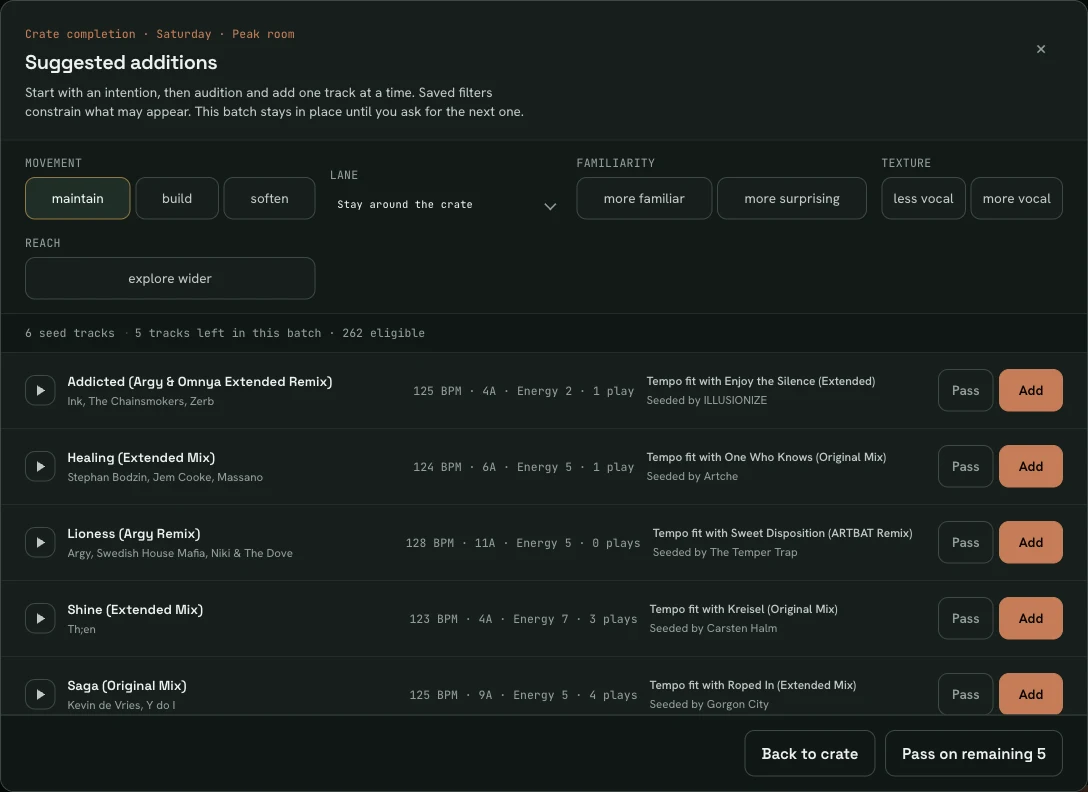Click artists Argy, Swedish House Mafia, Niki & The Dove

(180, 553)
